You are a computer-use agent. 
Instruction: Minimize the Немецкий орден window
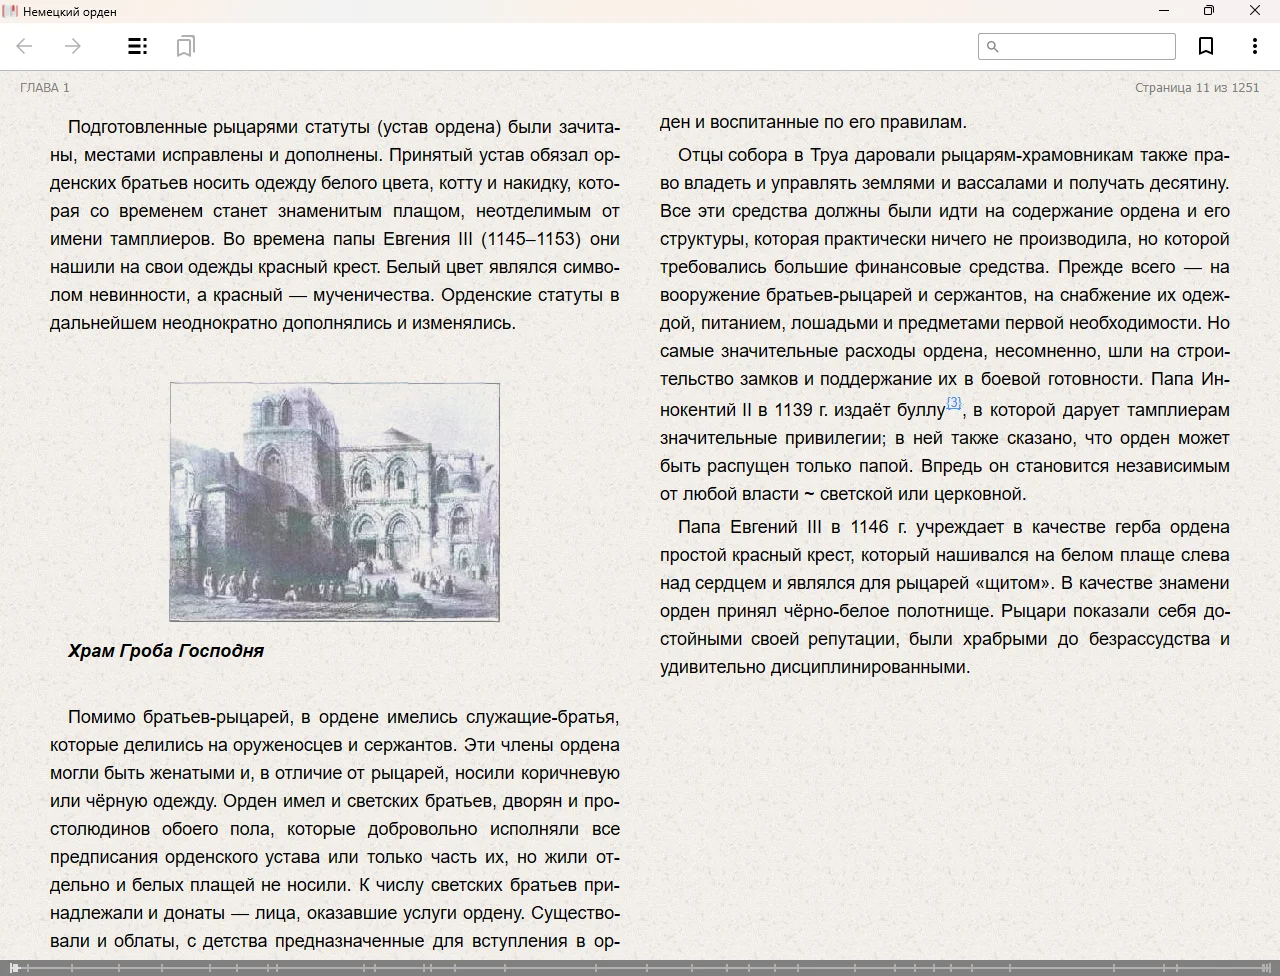1163,11
